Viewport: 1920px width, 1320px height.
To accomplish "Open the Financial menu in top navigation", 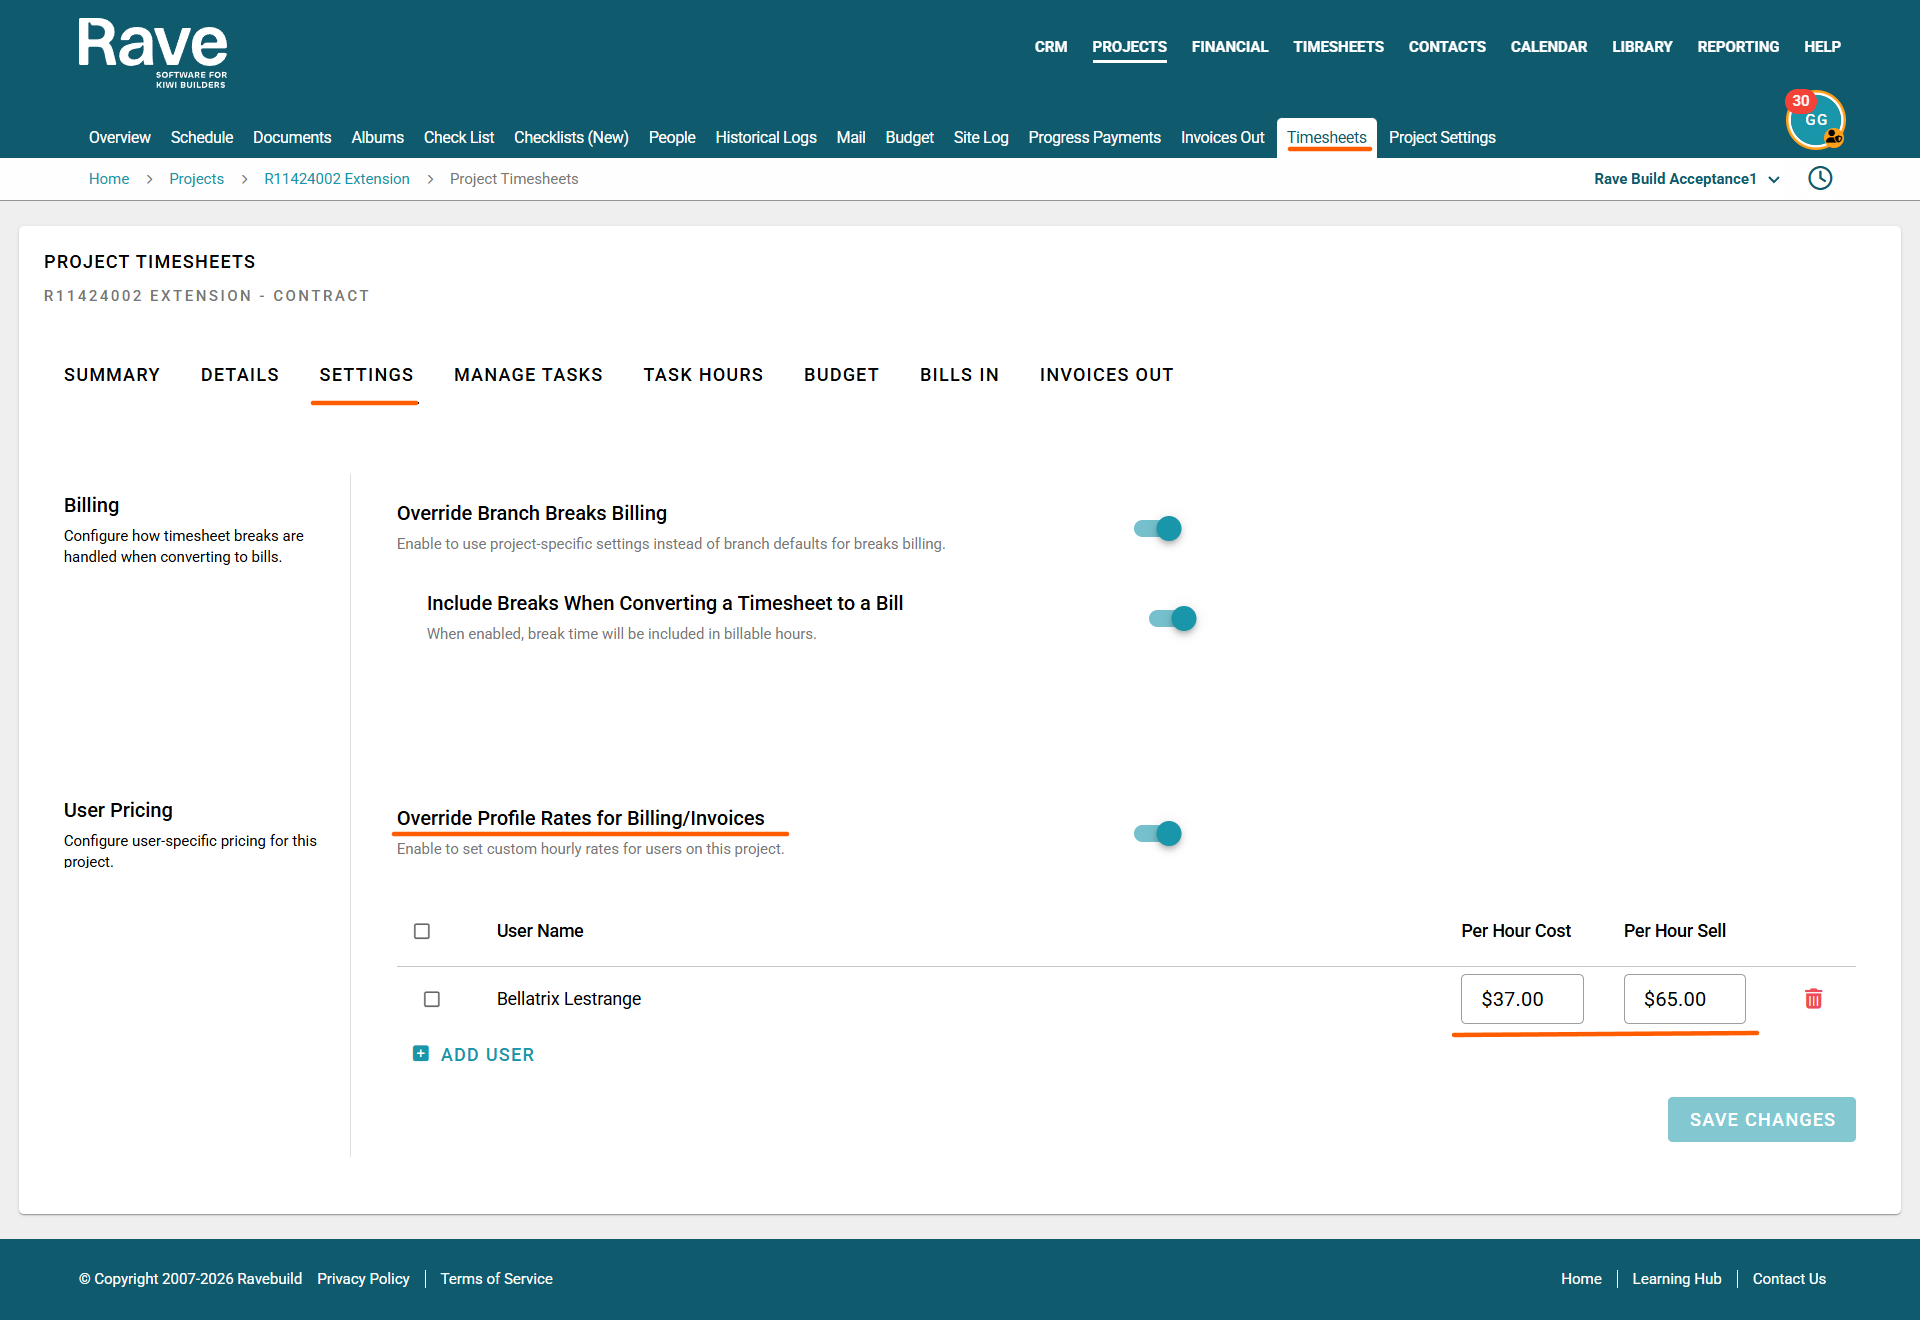I will [x=1229, y=47].
